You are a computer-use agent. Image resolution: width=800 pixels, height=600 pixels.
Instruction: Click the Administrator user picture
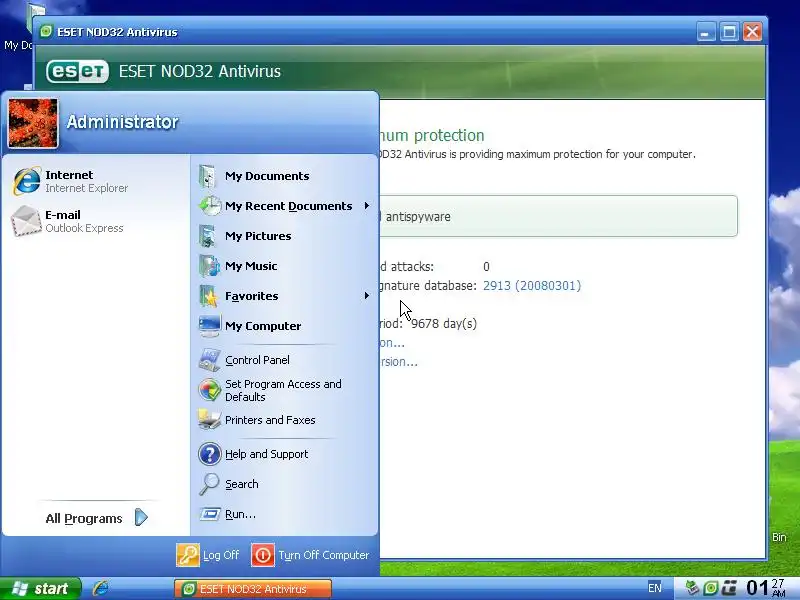[33, 123]
